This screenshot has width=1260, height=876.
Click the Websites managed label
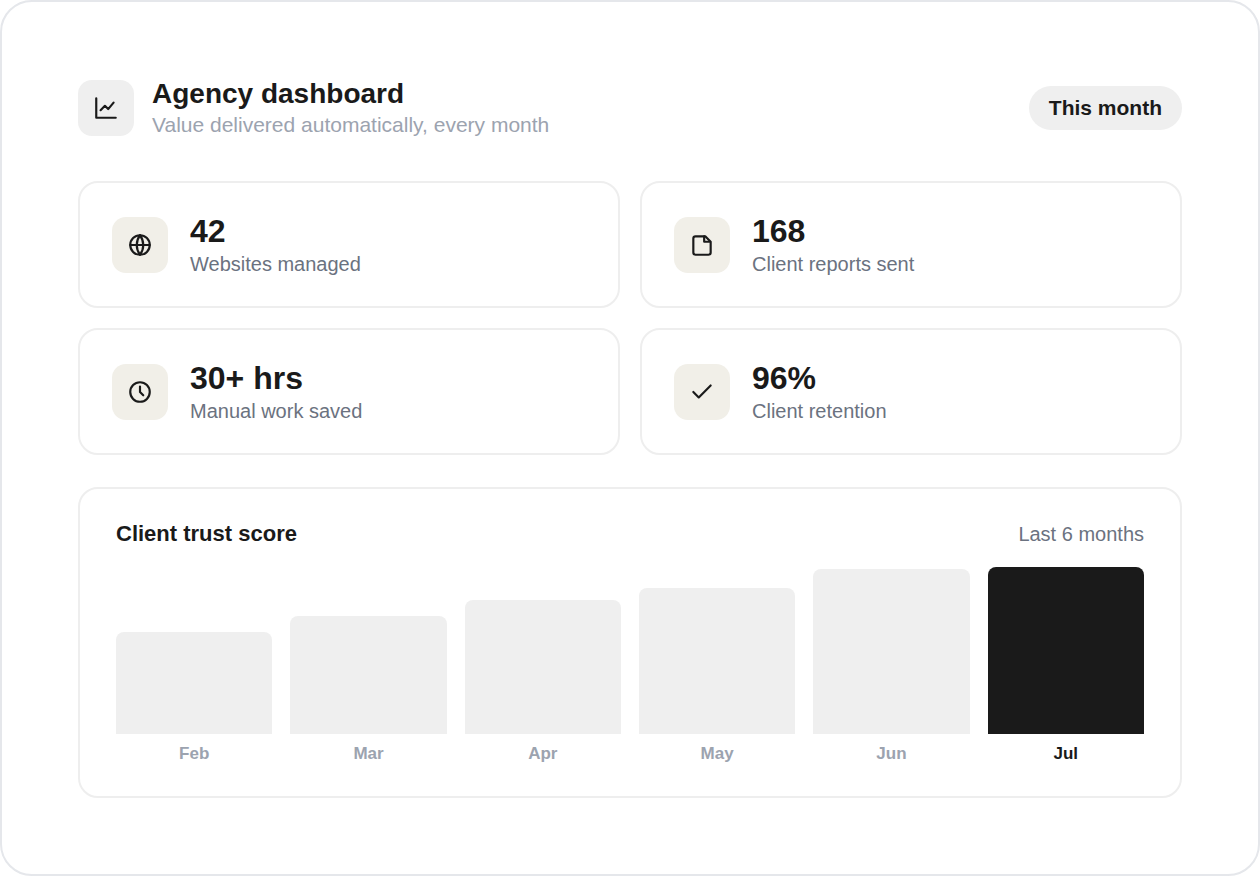[x=275, y=264]
